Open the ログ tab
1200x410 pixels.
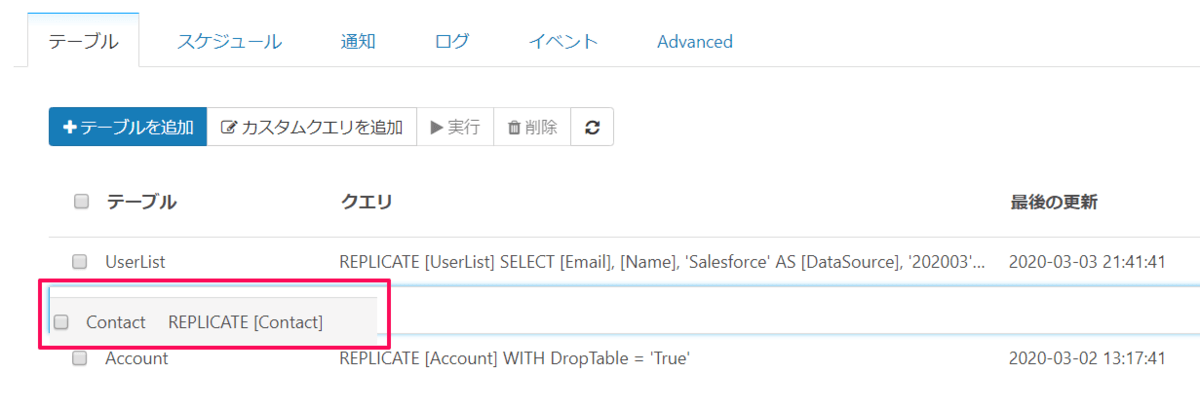(452, 41)
